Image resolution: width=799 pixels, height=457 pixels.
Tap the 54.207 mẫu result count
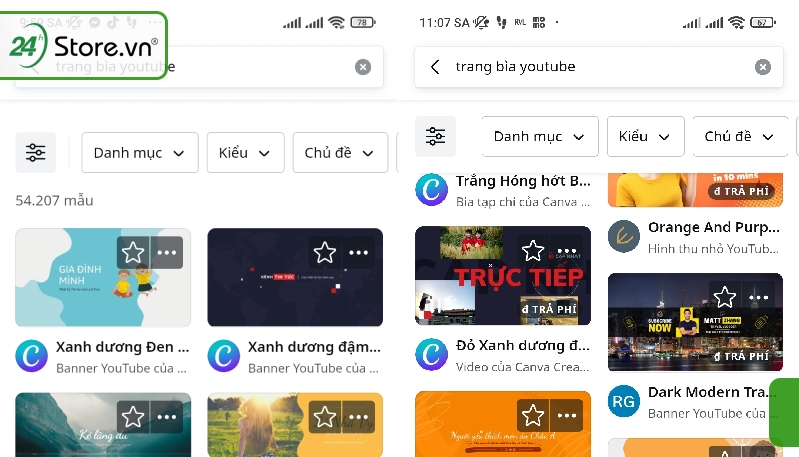[x=54, y=201]
